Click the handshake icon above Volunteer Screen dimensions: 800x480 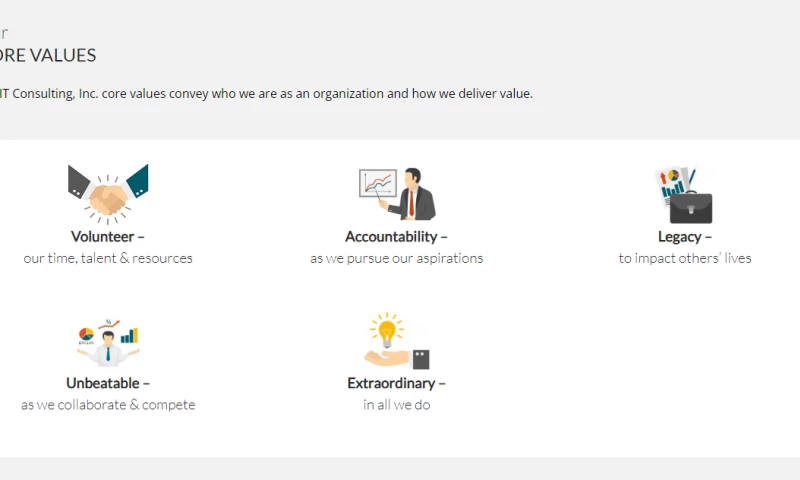[108, 194]
